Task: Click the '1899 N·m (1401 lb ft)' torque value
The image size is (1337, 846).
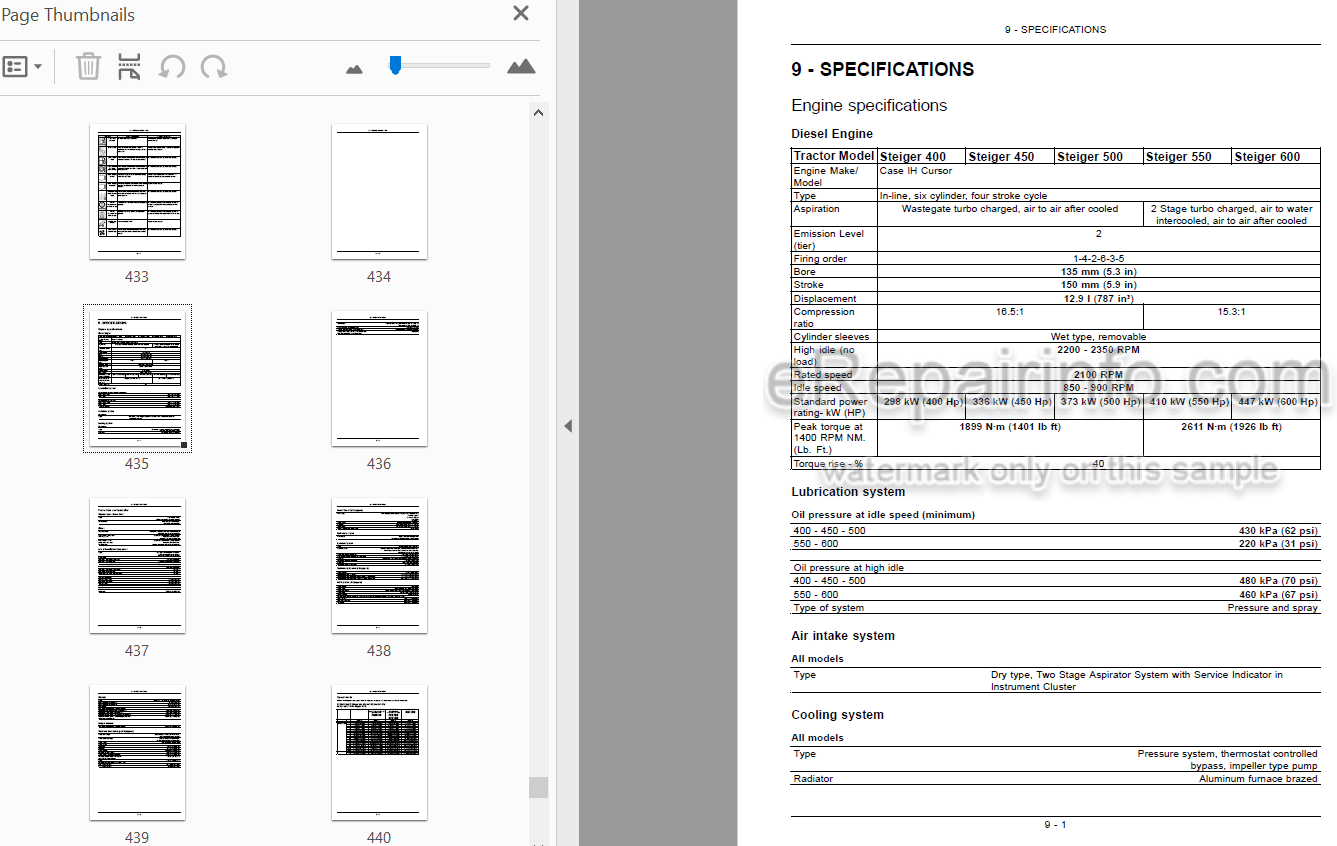Action: point(1010,427)
